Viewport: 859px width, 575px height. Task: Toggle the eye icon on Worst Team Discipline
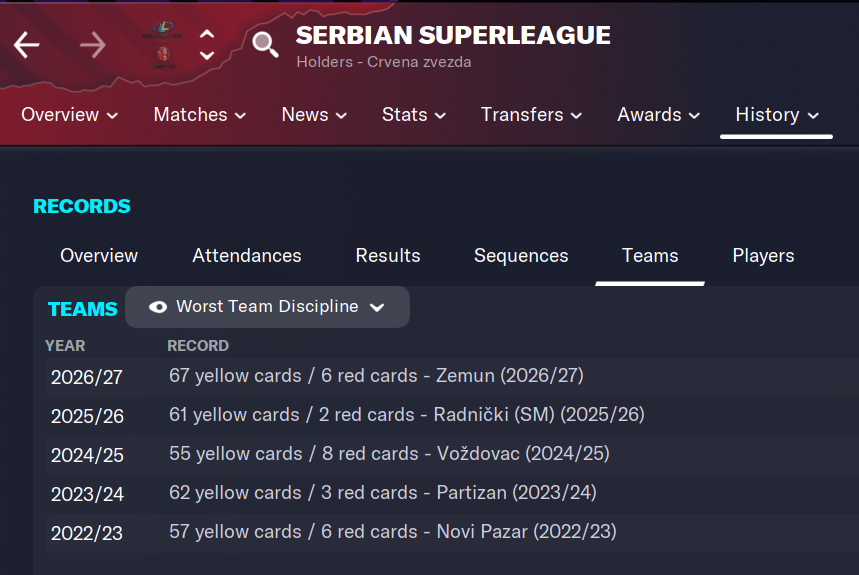(158, 307)
